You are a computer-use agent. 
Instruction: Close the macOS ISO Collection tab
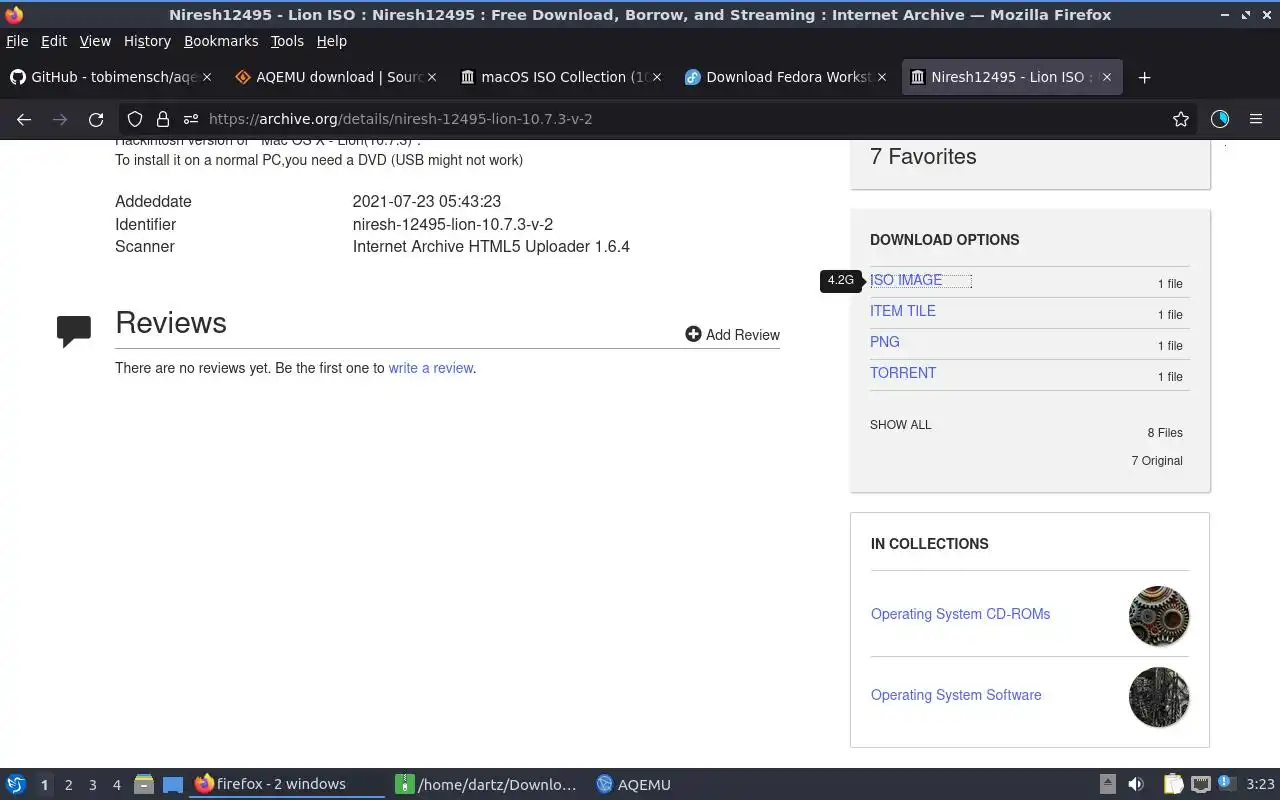click(657, 77)
